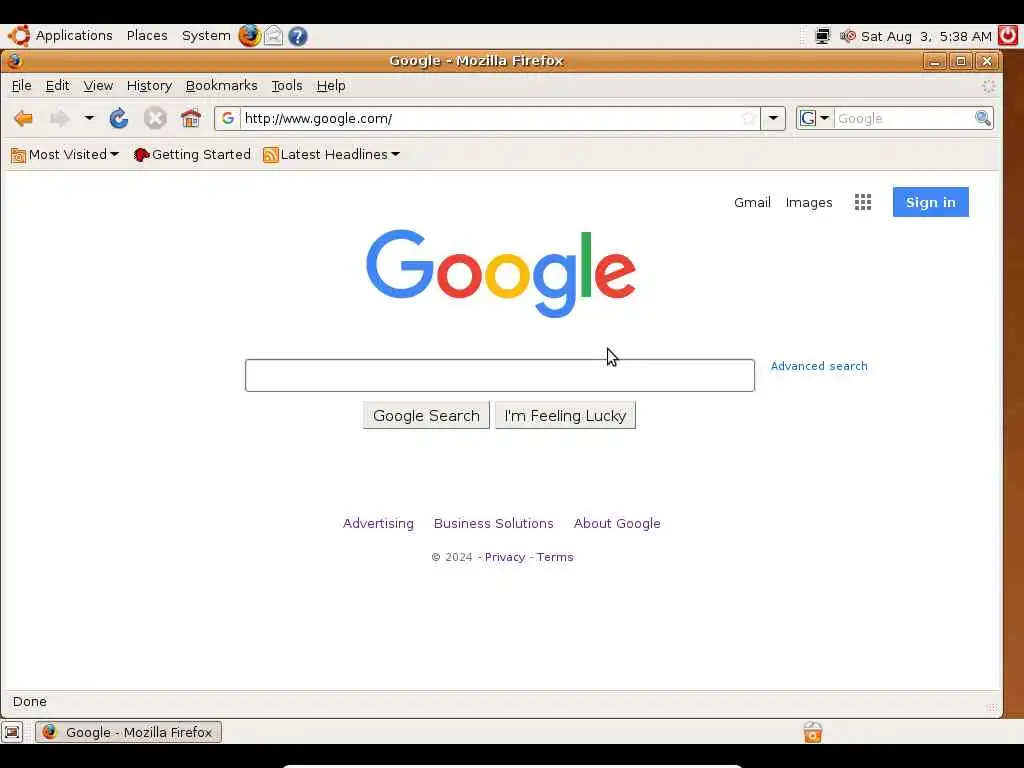Expand the Most Visited bookmarks folder
The width and height of the screenshot is (1024, 768).
click(x=65, y=155)
